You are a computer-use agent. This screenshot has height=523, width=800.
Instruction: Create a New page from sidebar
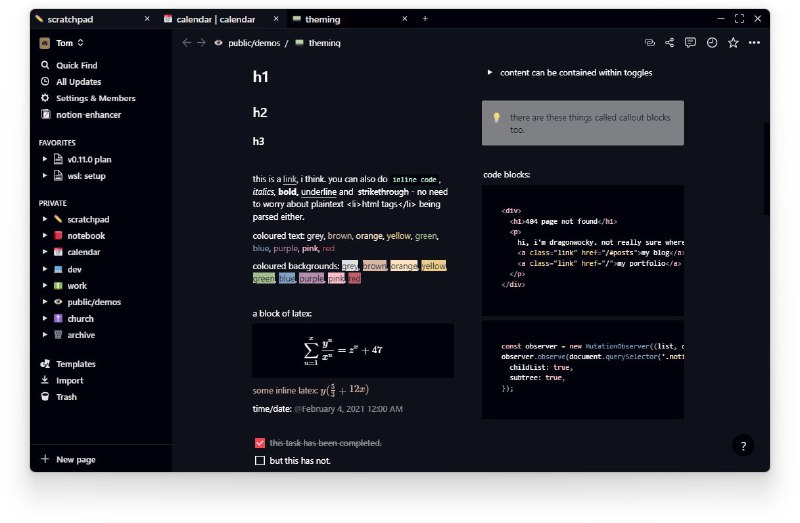coord(101,459)
